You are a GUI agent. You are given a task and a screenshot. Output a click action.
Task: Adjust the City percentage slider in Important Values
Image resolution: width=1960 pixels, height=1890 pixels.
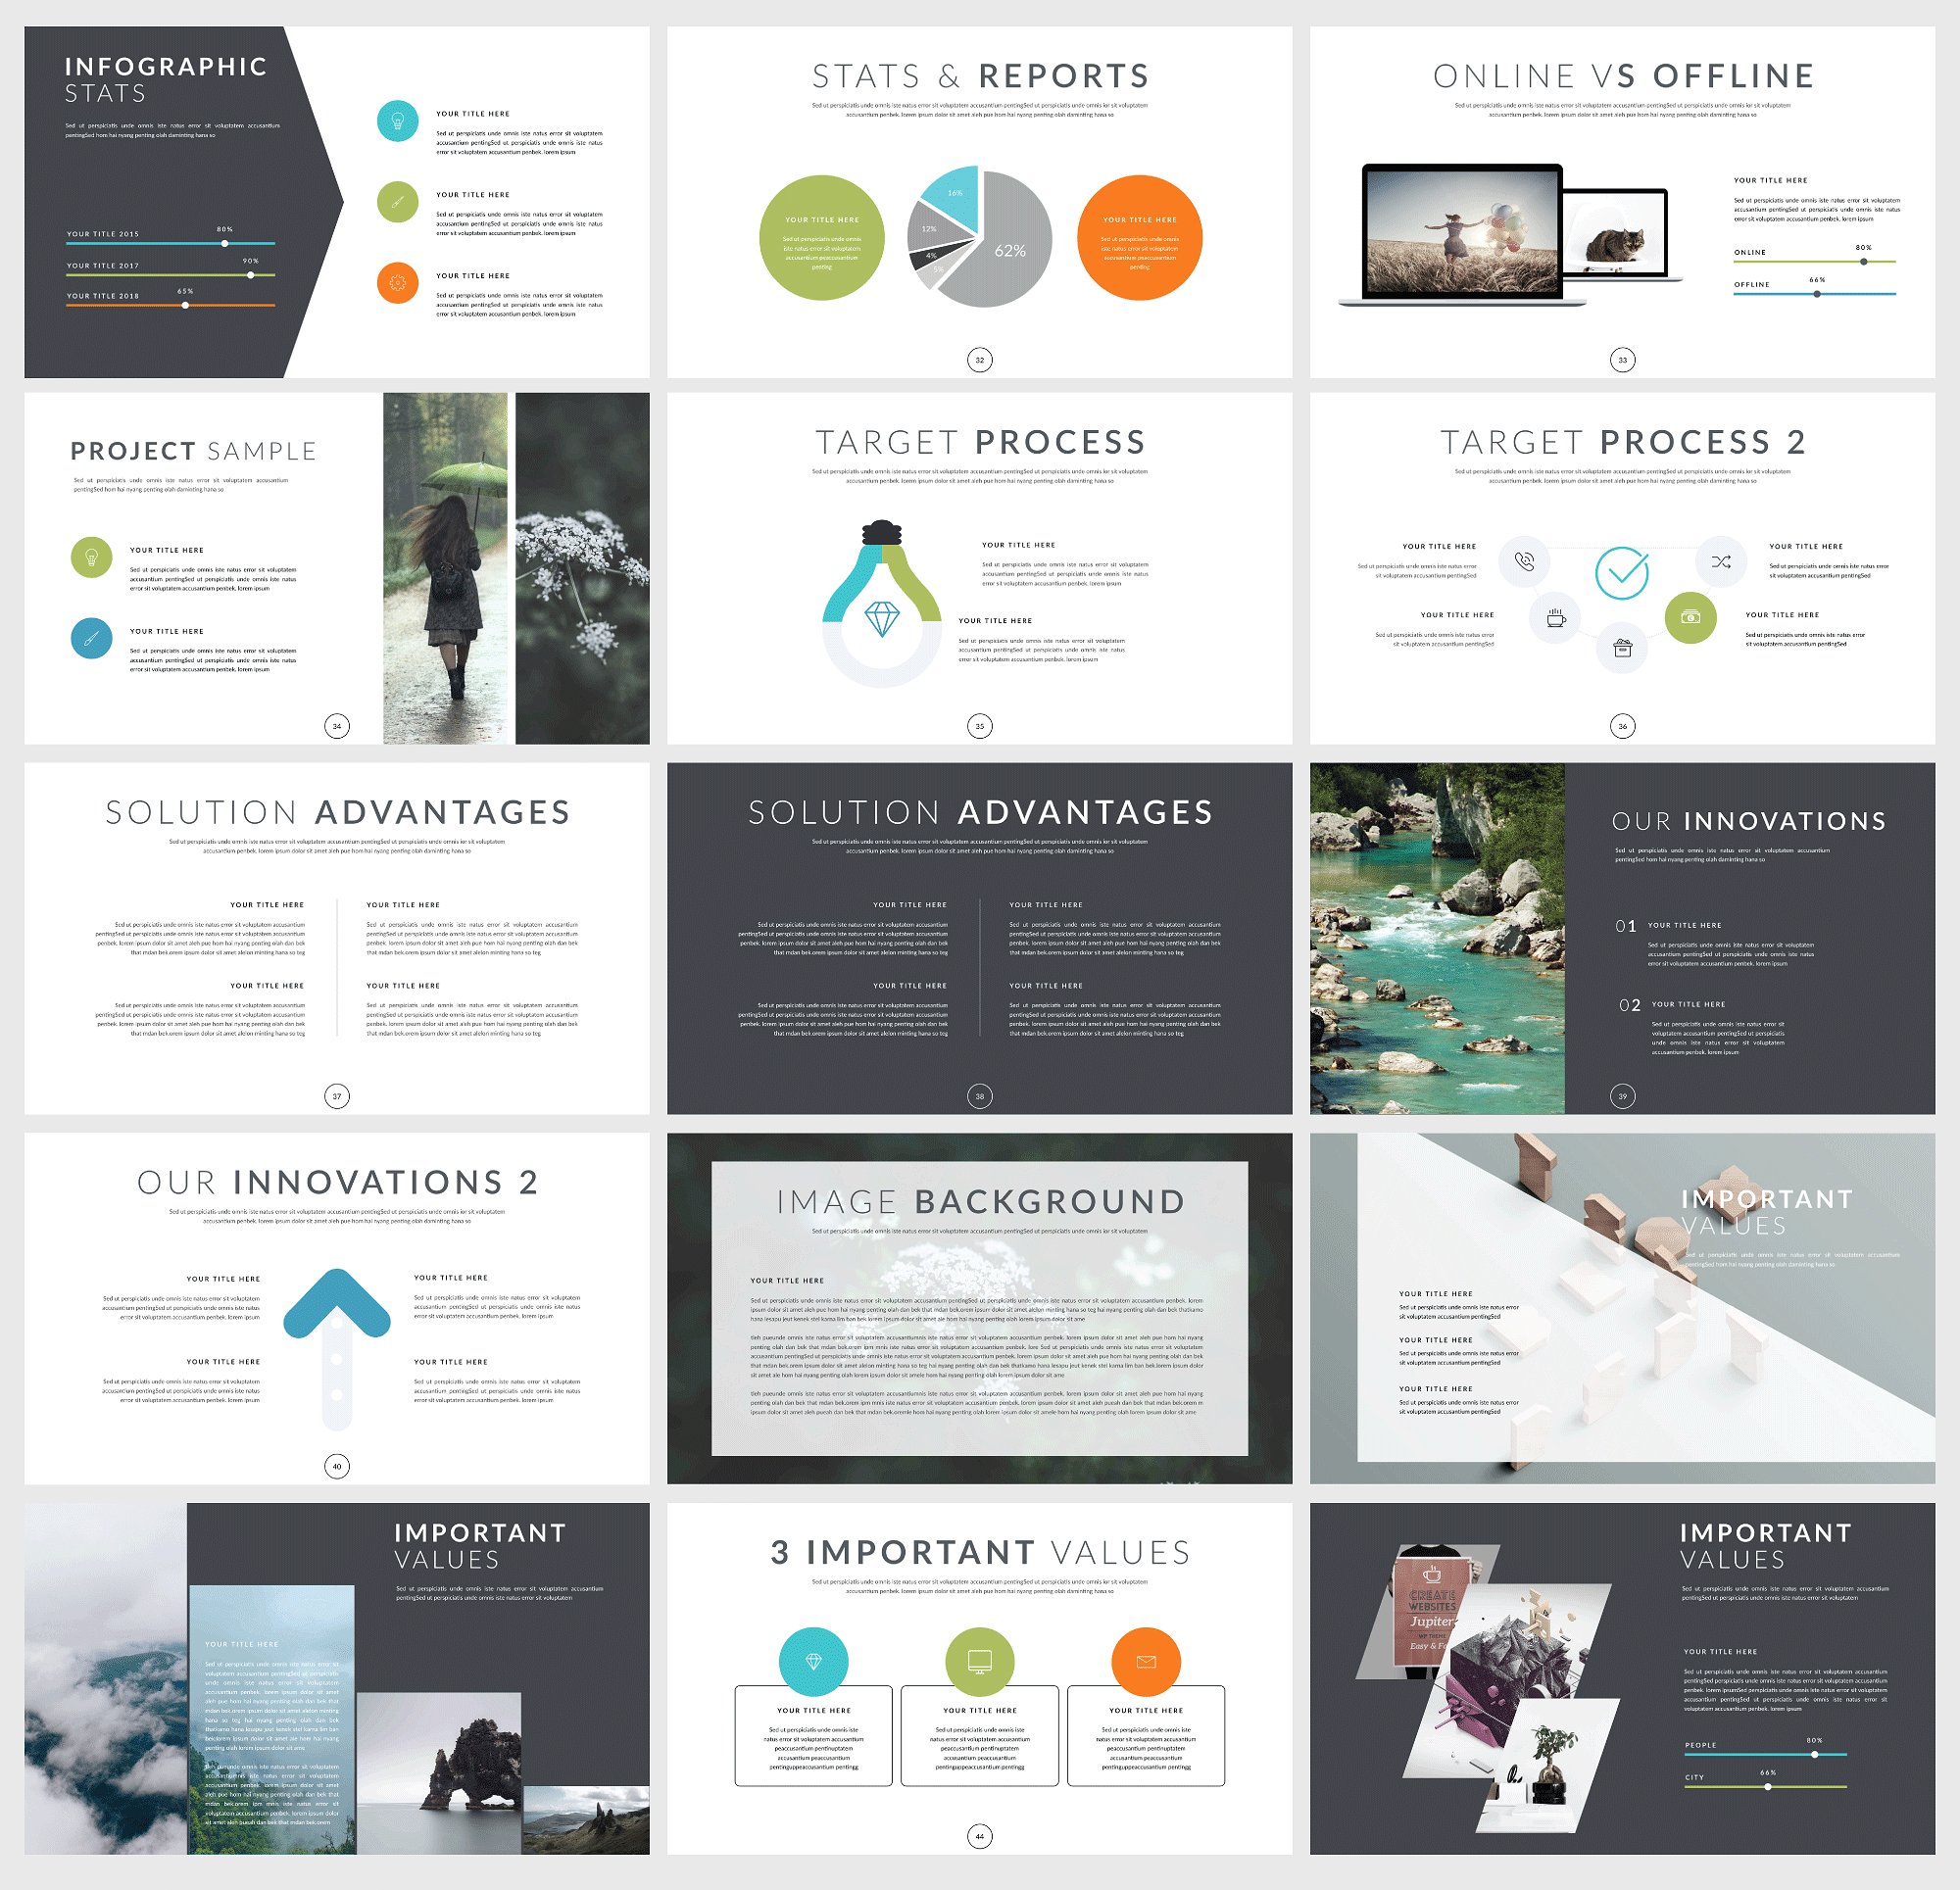1773,1792
